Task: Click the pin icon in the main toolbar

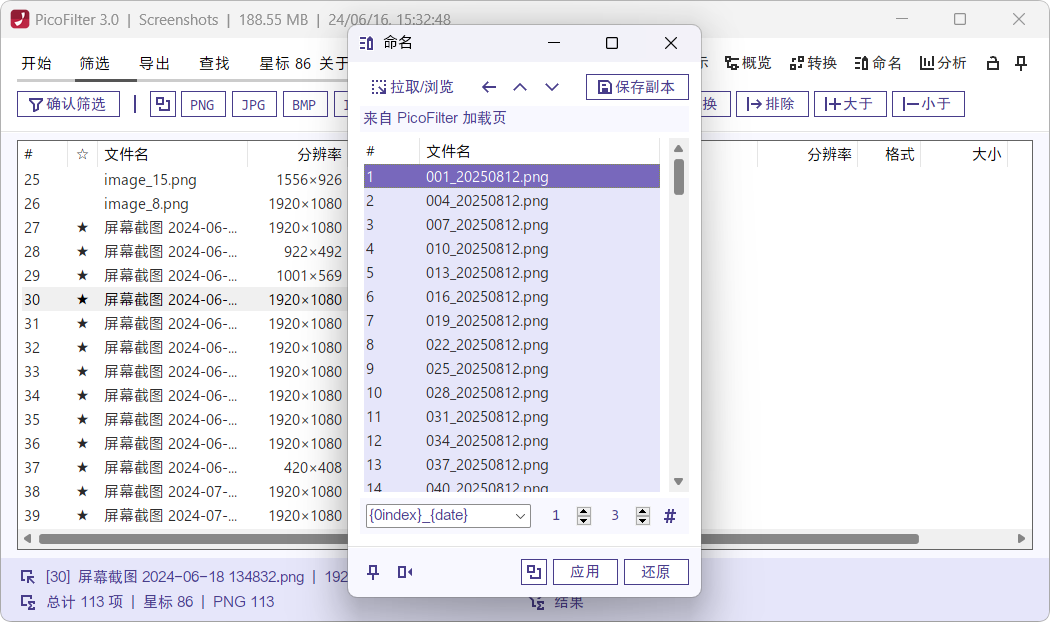Action: [1021, 63]
